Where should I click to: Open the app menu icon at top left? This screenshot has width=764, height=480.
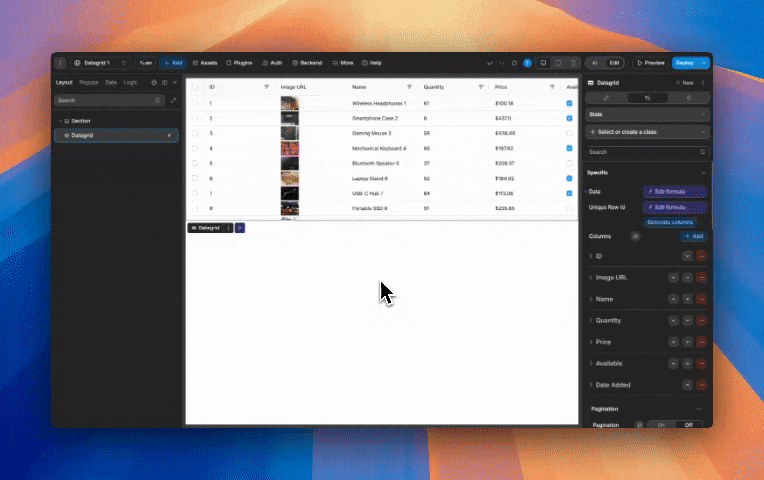point(60,63)
